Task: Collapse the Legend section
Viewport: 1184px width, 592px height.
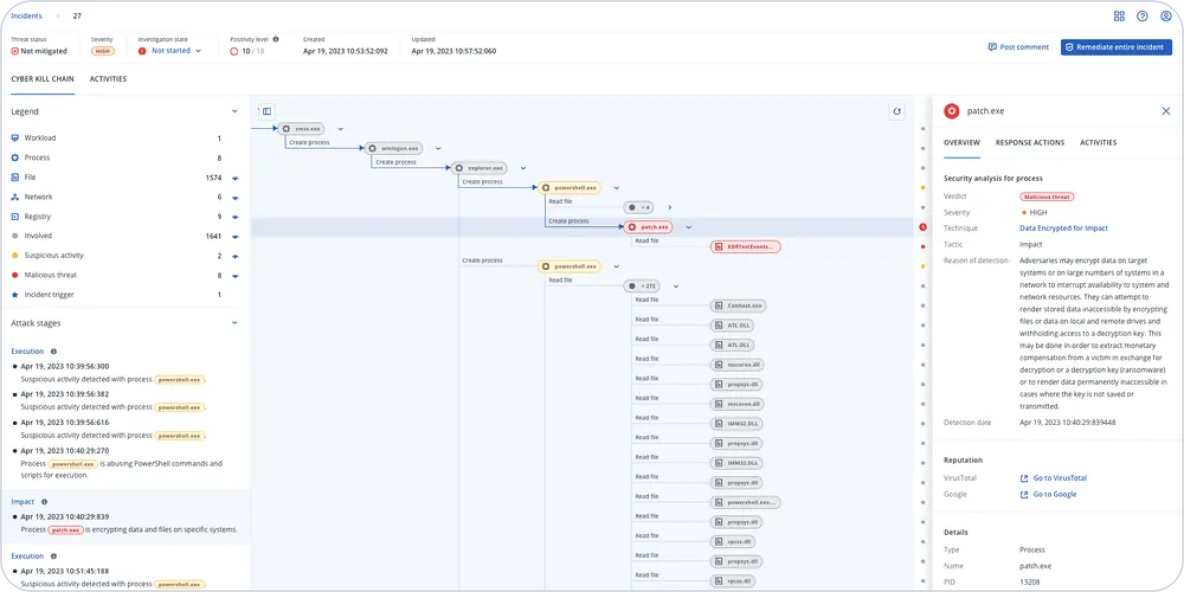Action: point(235,111)
